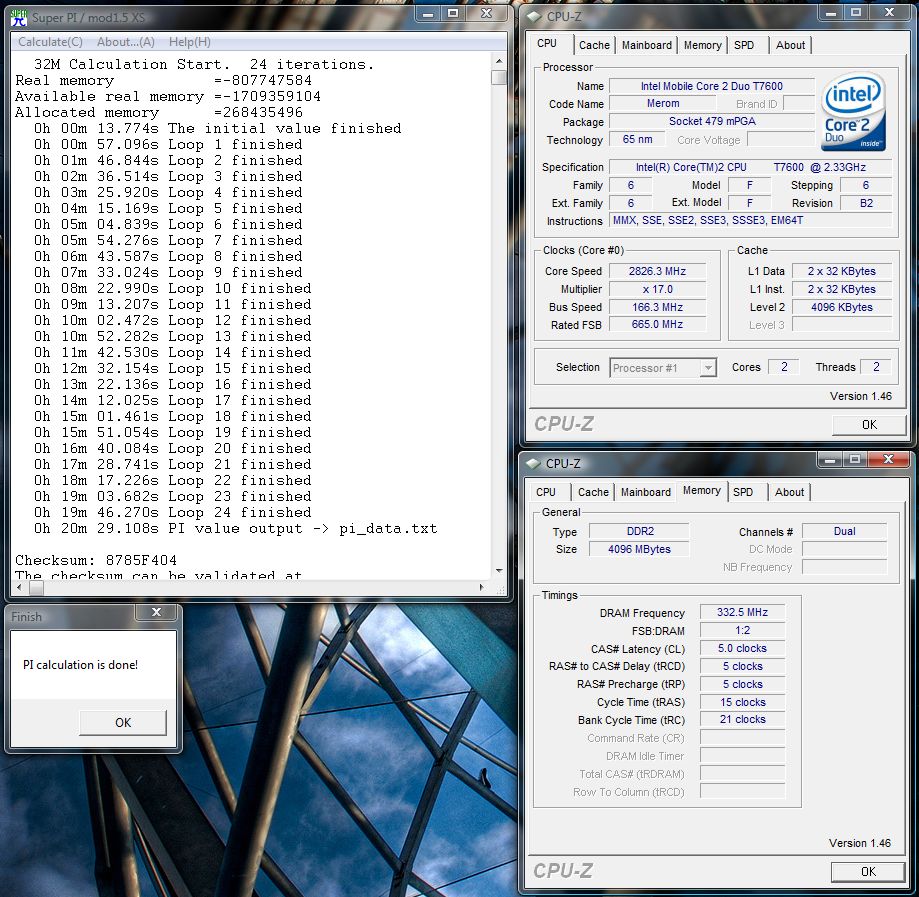Select CPU tab in top CPU-Z

pos(547,43)
